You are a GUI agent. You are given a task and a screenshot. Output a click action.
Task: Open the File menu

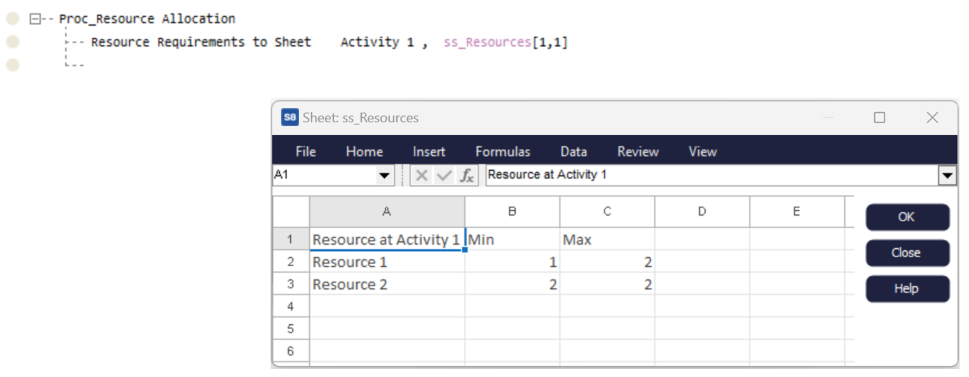pyautogui.click(x=306, y=152)
